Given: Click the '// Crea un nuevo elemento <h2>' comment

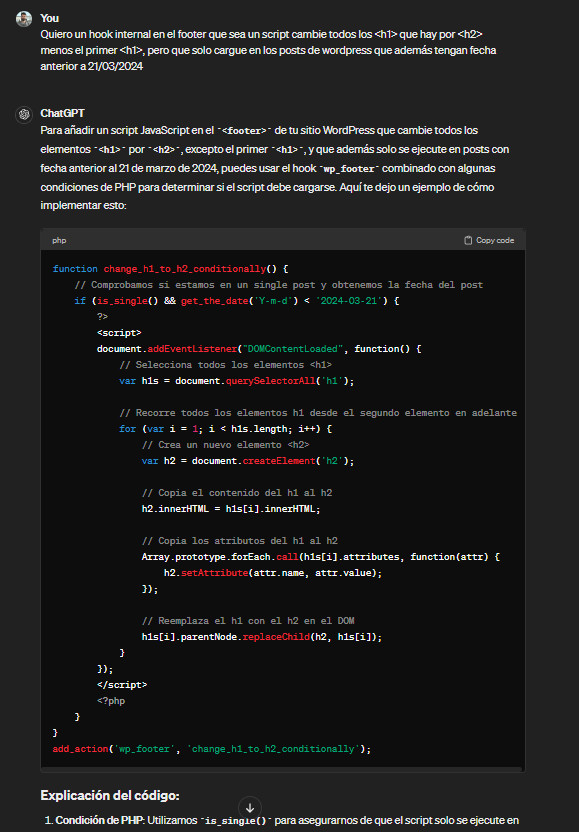Looking at the screenshot, I should tap(226, 445).
